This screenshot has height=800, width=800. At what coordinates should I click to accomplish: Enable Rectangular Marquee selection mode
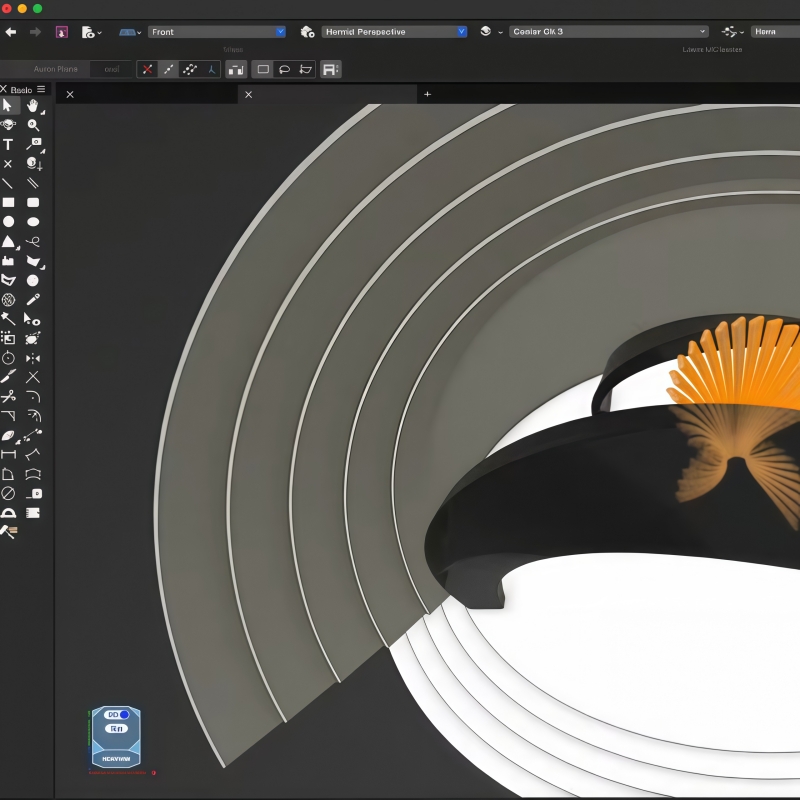[263, 69]
